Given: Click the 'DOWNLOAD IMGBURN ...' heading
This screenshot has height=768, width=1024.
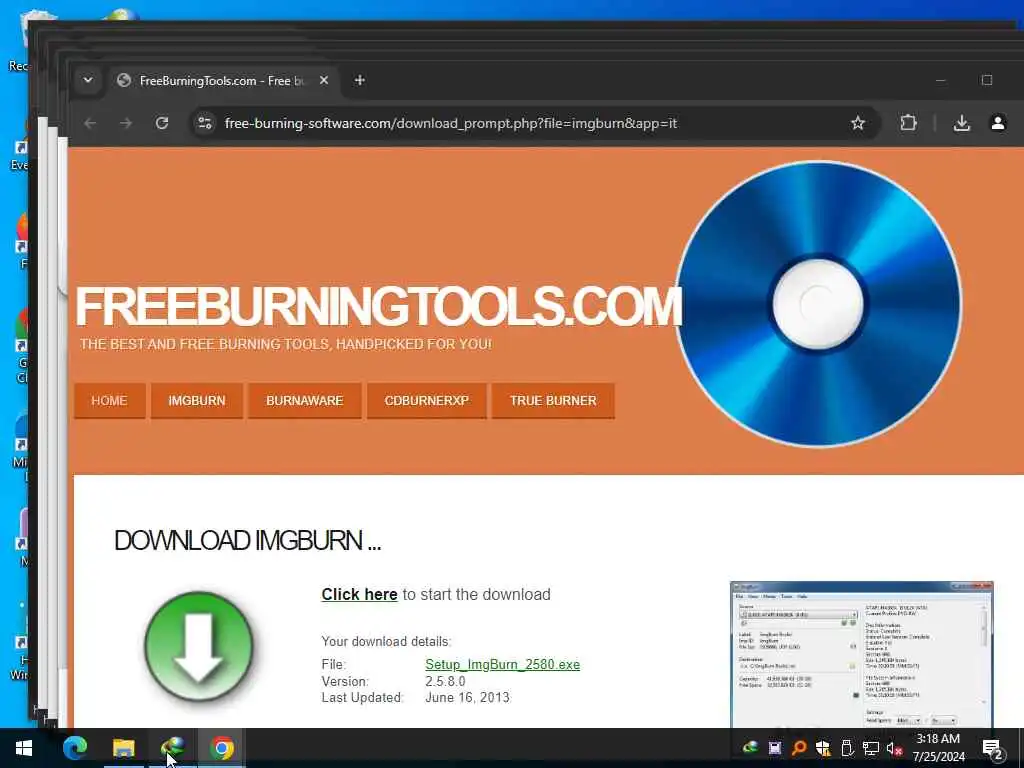Looking at the screenshot, I should click(x=248, y=541).
